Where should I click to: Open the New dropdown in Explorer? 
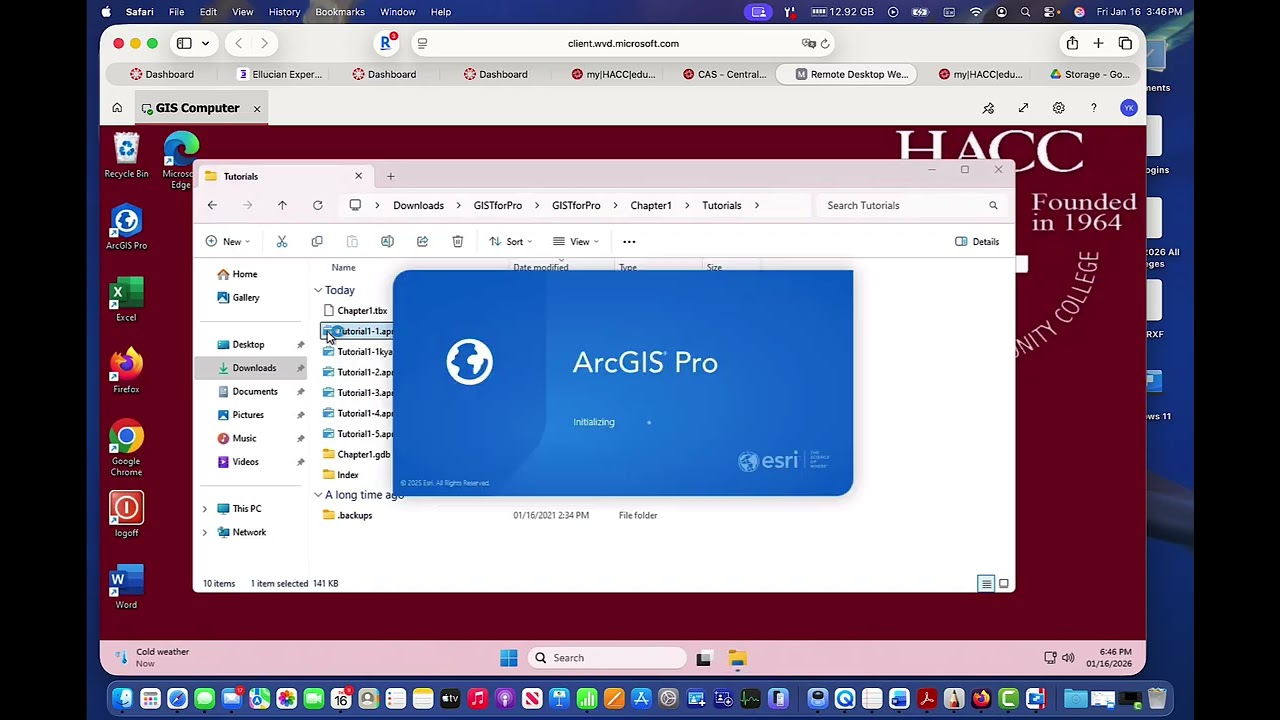(228, 241)
